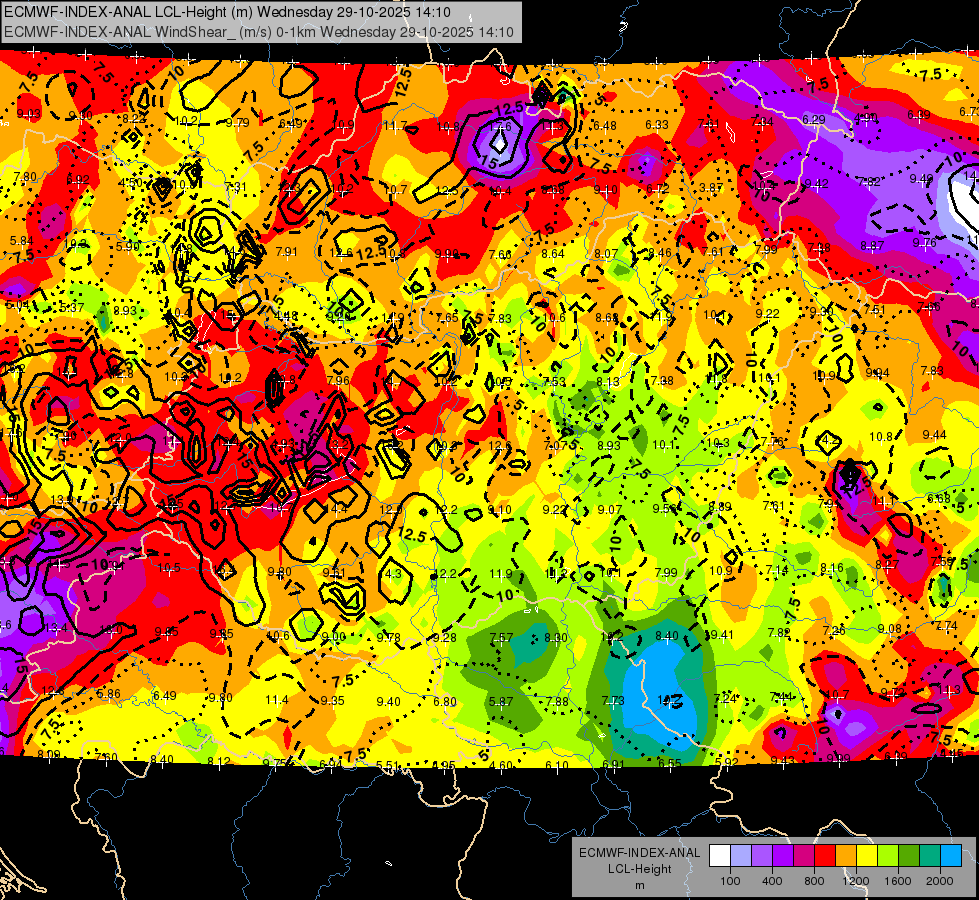Image resolution: width=979 pixels, height=900 pixels.
Task: Click the legend label '800'
Action: (814, 881)
